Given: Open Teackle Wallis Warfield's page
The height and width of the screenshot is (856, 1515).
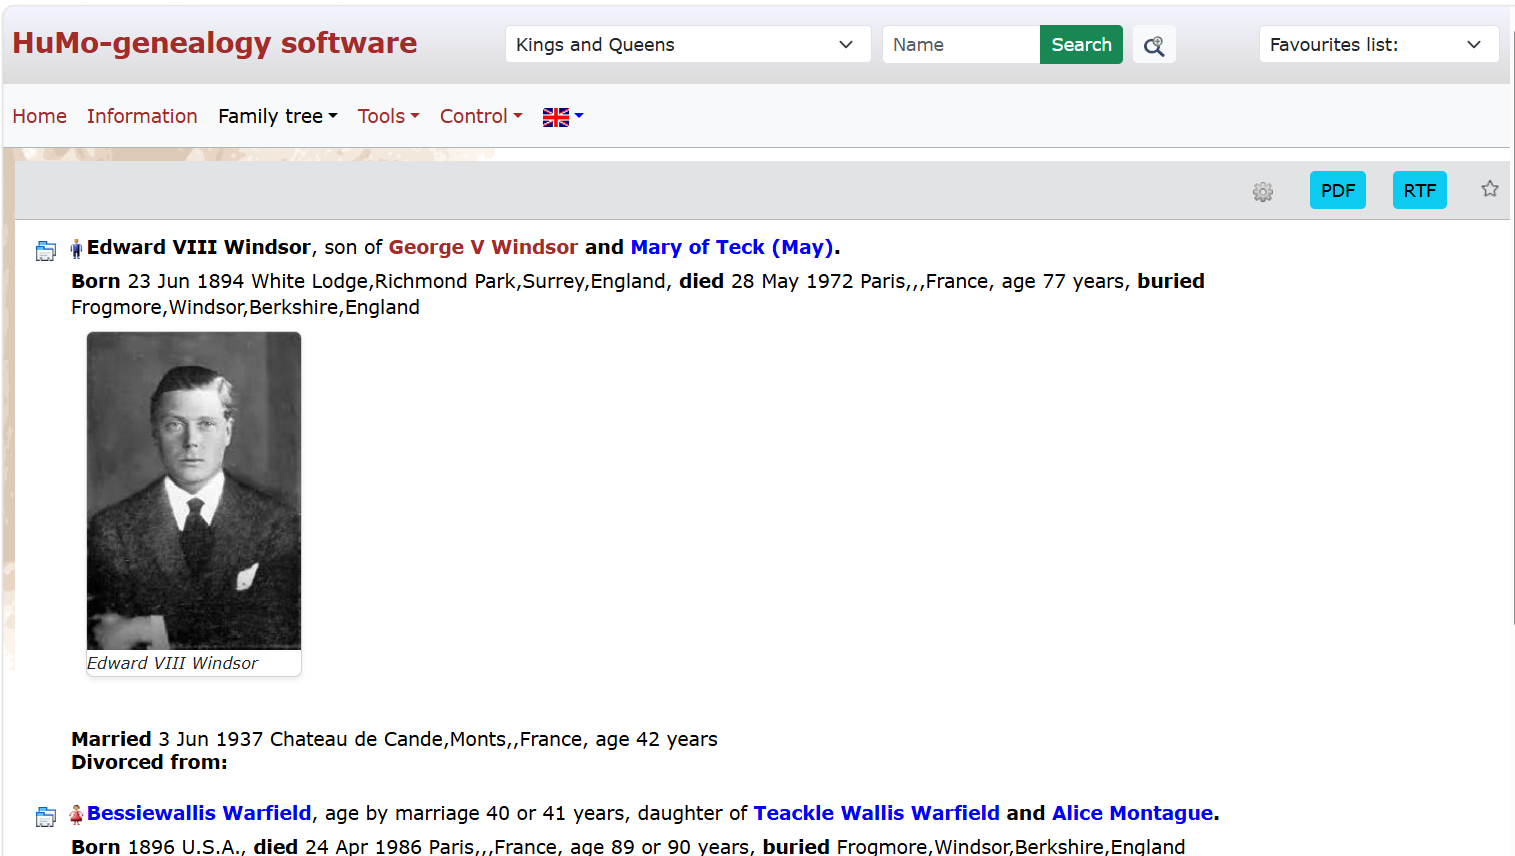Looking at the screenshot, I should pyautogui.click(x=876, y=813).
